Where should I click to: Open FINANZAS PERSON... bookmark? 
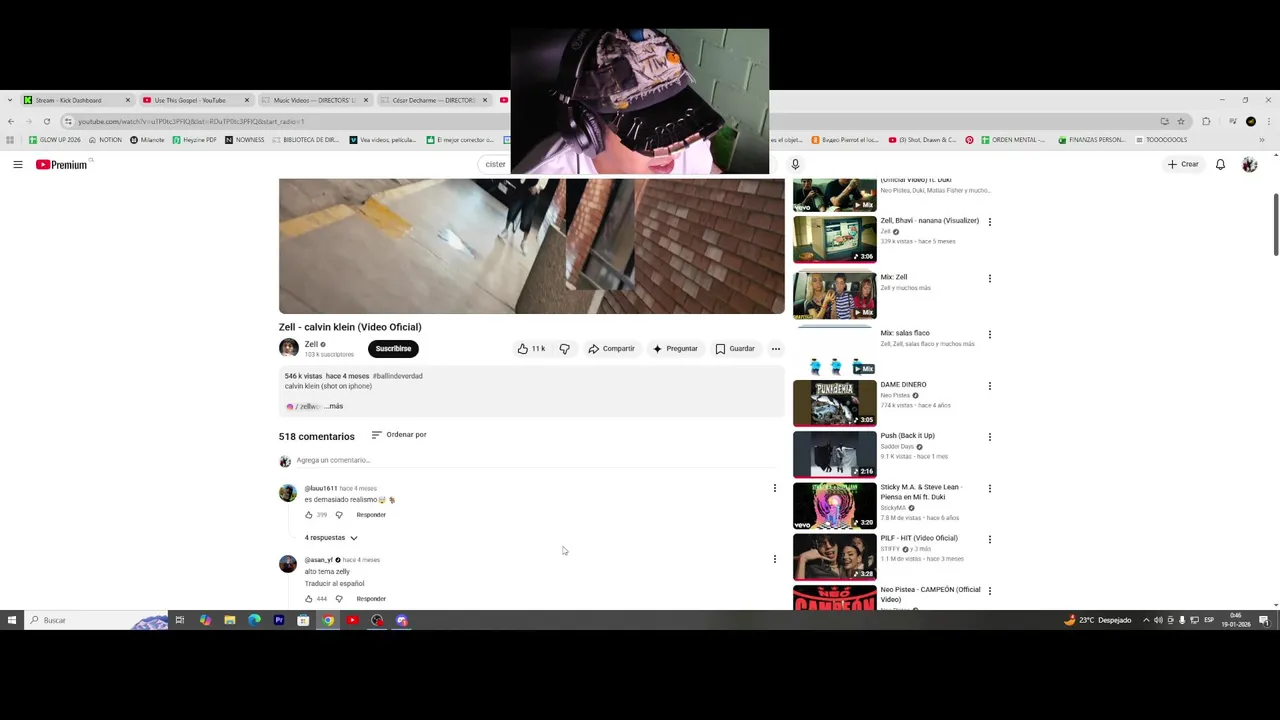pyautogui.click(x=1091, y=140)
